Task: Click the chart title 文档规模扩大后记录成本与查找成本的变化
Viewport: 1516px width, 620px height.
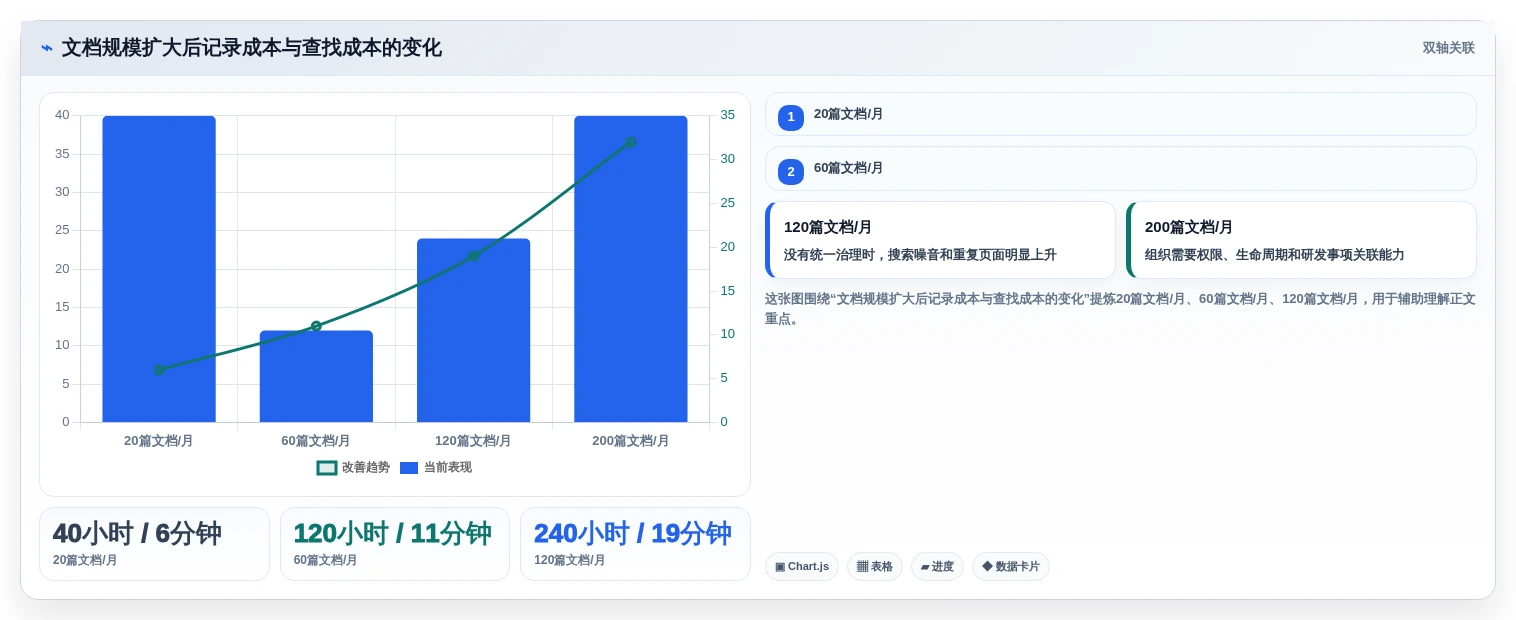Action: tap(252, 48)
